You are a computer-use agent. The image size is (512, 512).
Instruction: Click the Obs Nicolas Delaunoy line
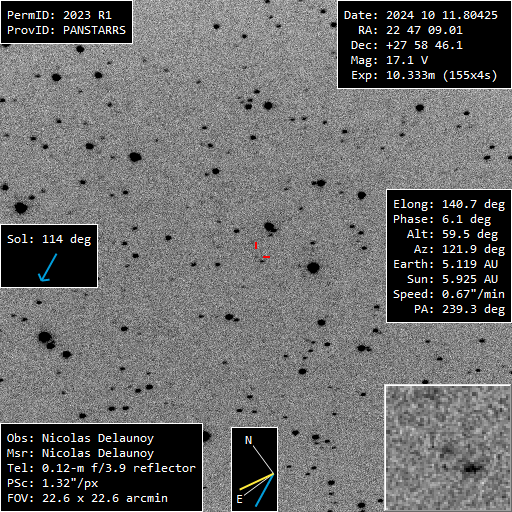point(80,438)
